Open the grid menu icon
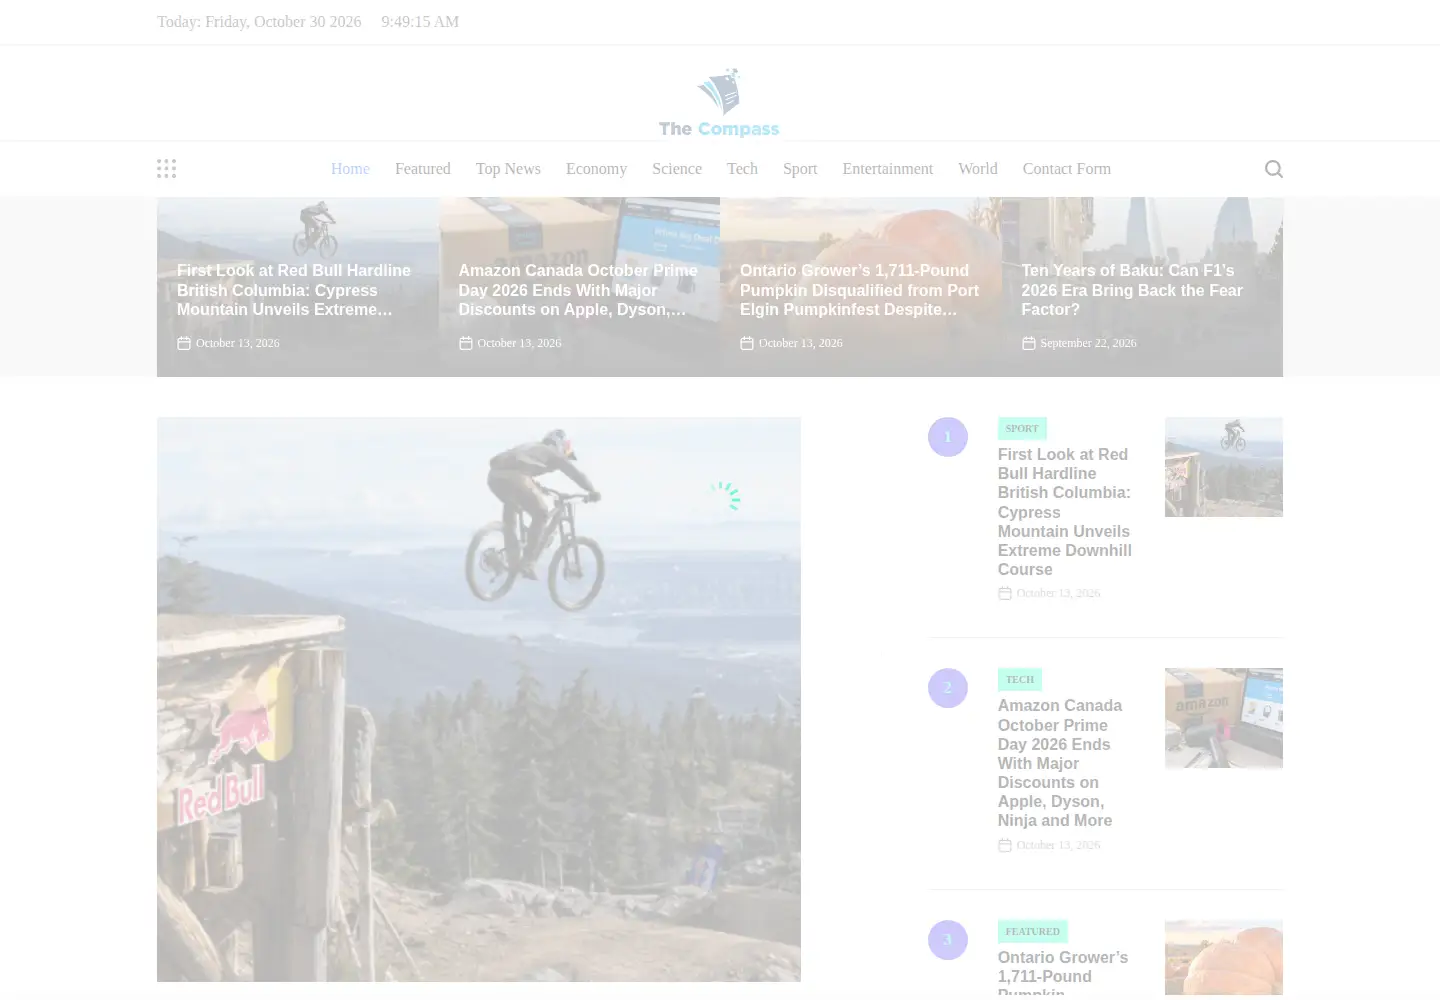This screenshot has width=1440, height=1000. [x=166, y=169]
